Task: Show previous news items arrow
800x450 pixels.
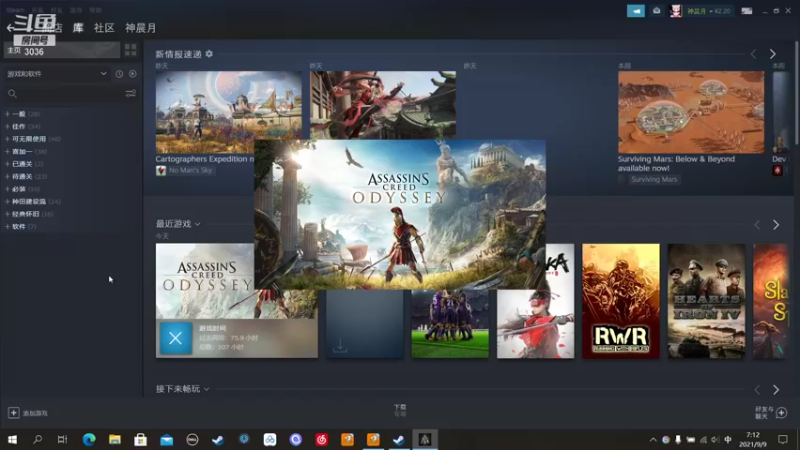Action: coord(754,54)
